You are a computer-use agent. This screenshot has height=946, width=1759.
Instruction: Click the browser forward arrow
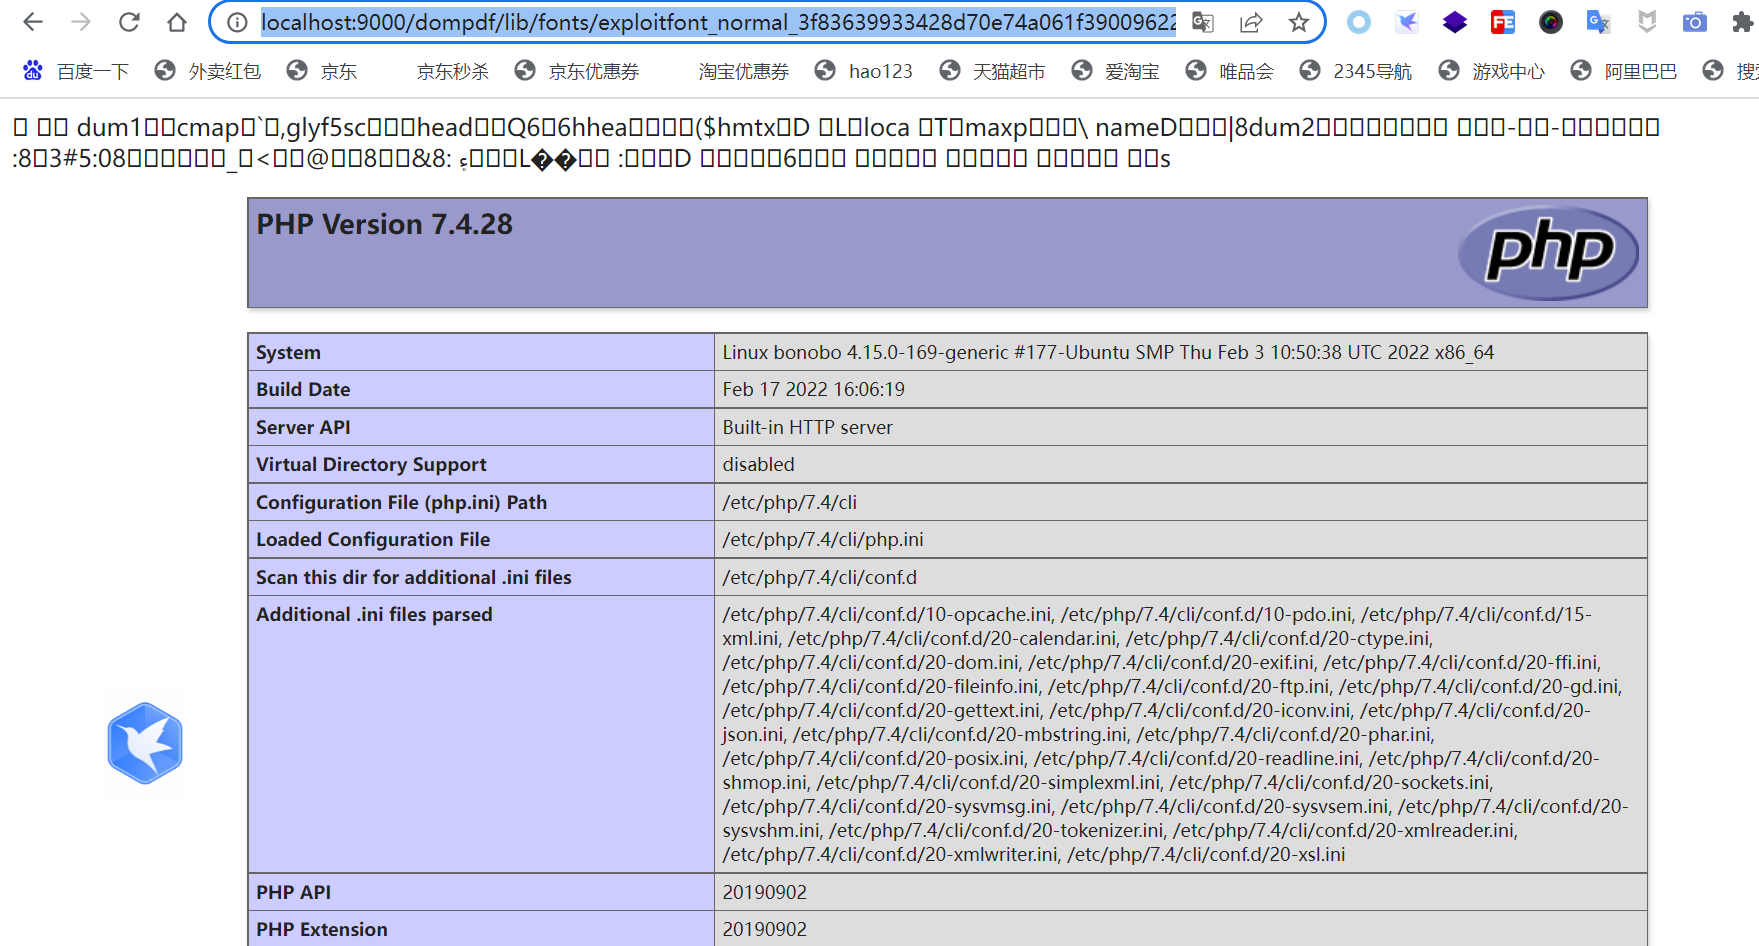click(x=81, y=22)
